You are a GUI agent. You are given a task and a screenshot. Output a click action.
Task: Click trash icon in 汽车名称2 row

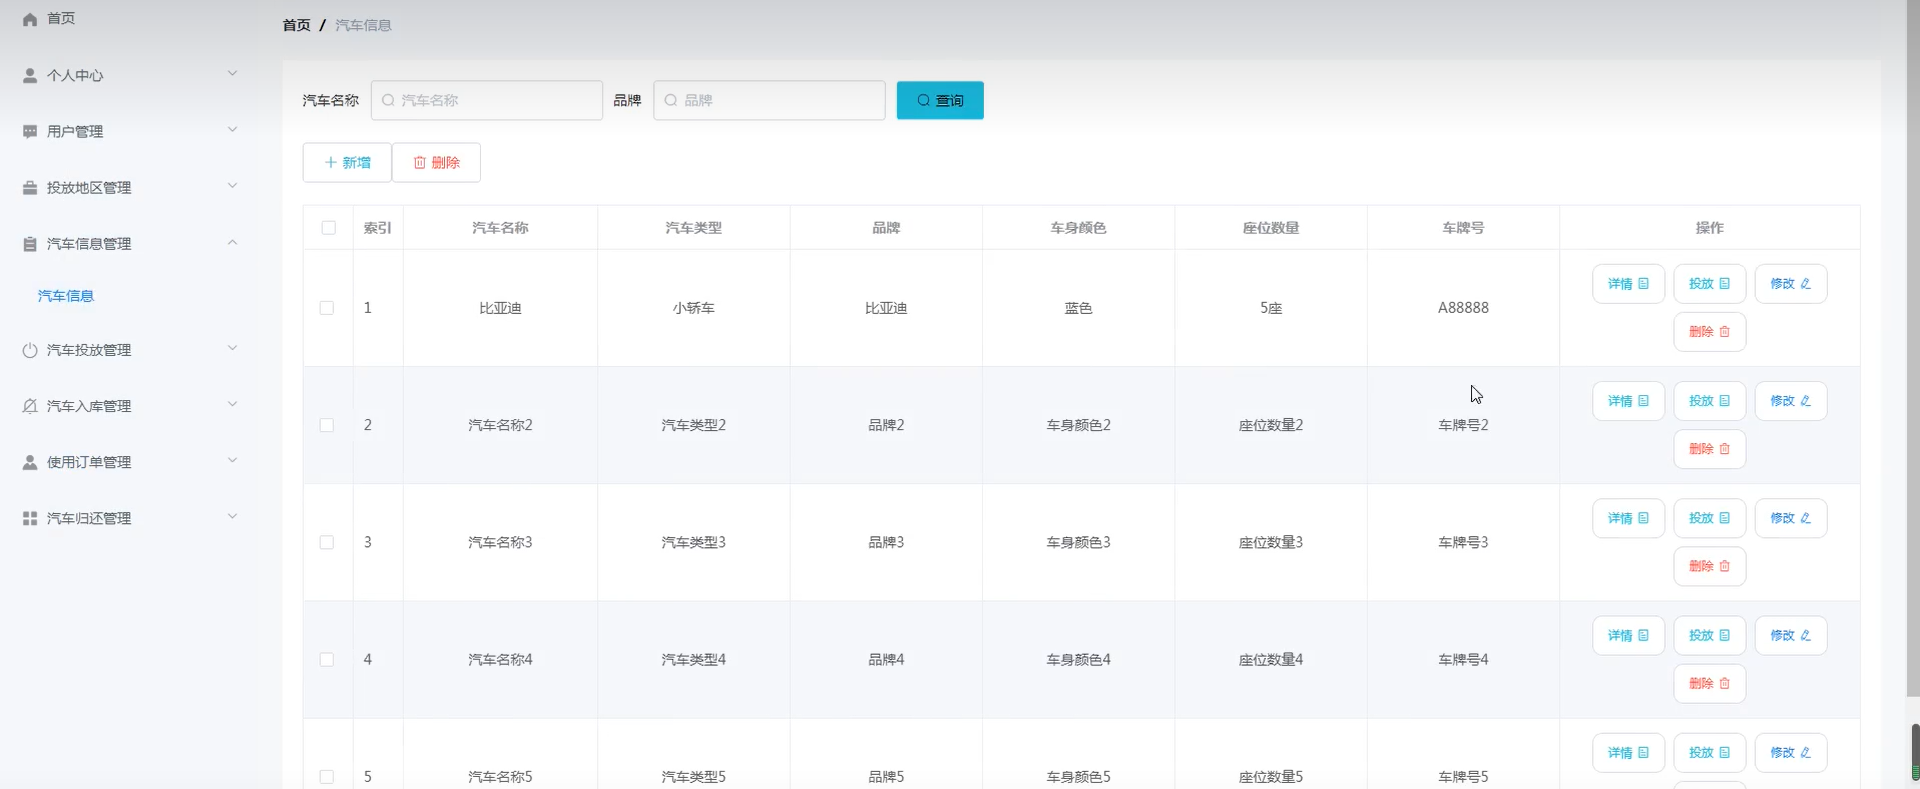(x=1724, y=449)
